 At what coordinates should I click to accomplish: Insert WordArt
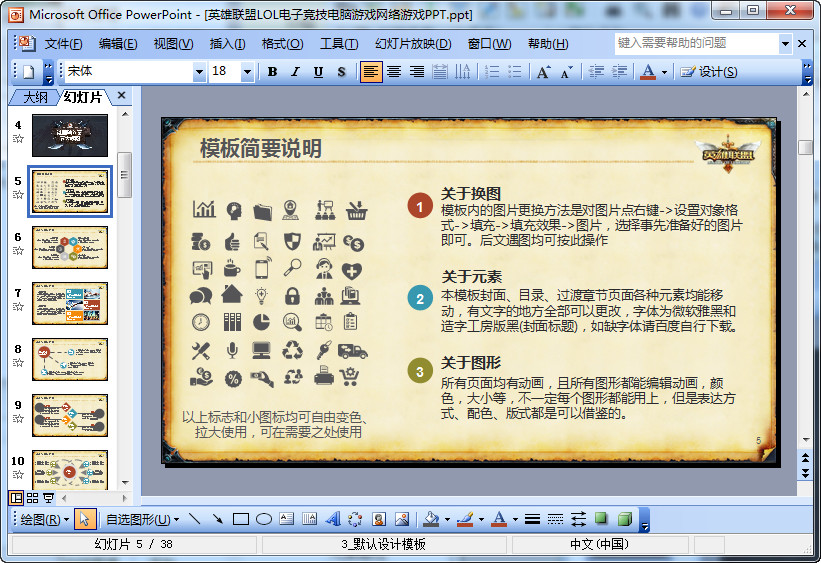click(x=332, y=520)
